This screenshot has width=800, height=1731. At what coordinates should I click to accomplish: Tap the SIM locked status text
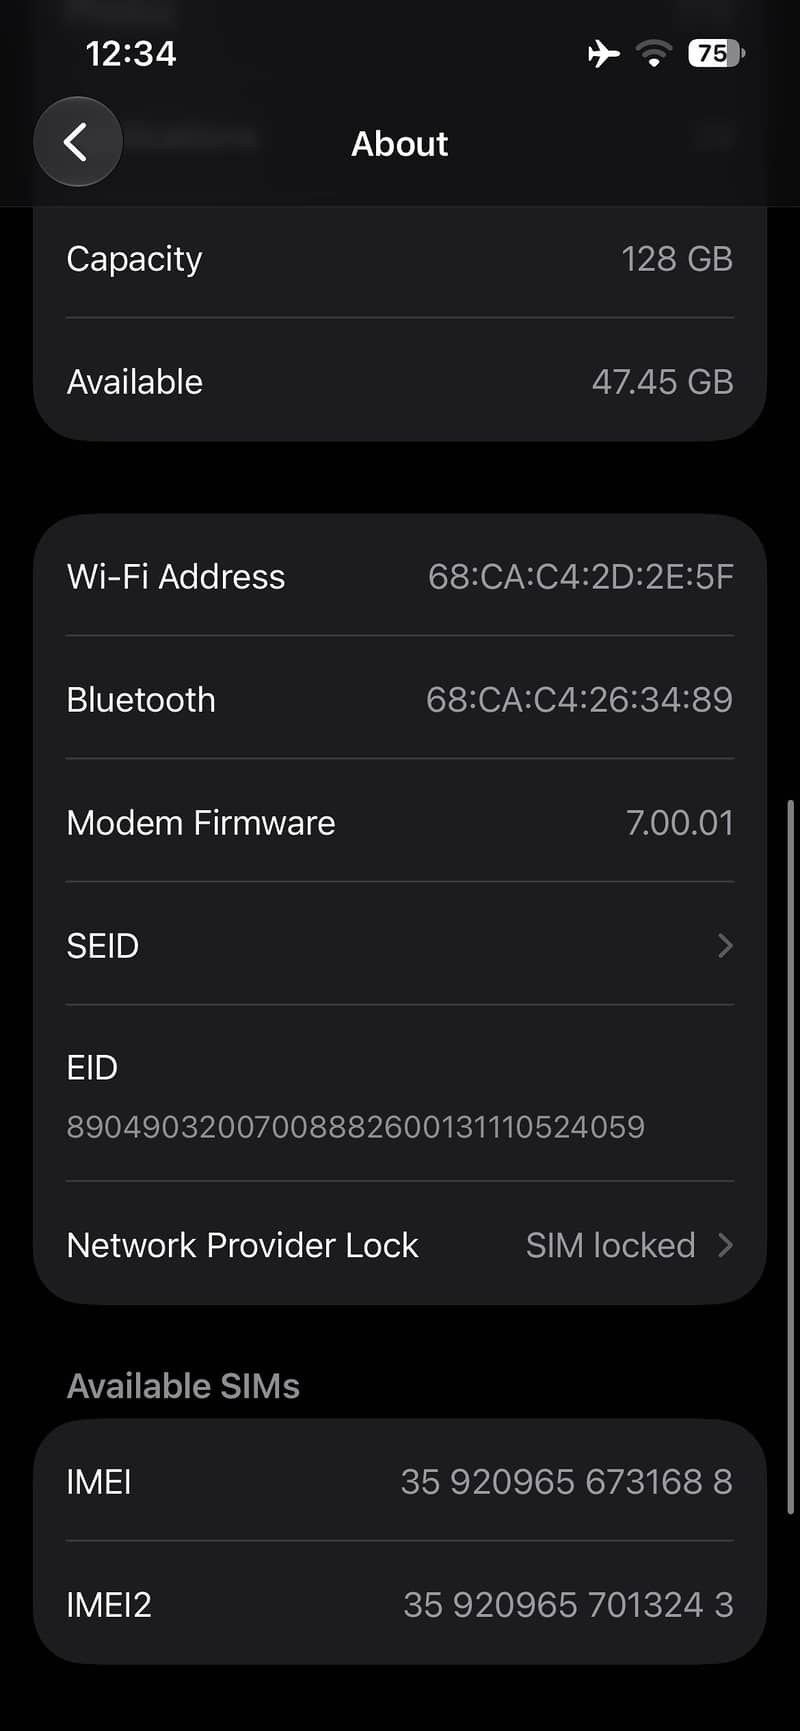click(610, 1245)
